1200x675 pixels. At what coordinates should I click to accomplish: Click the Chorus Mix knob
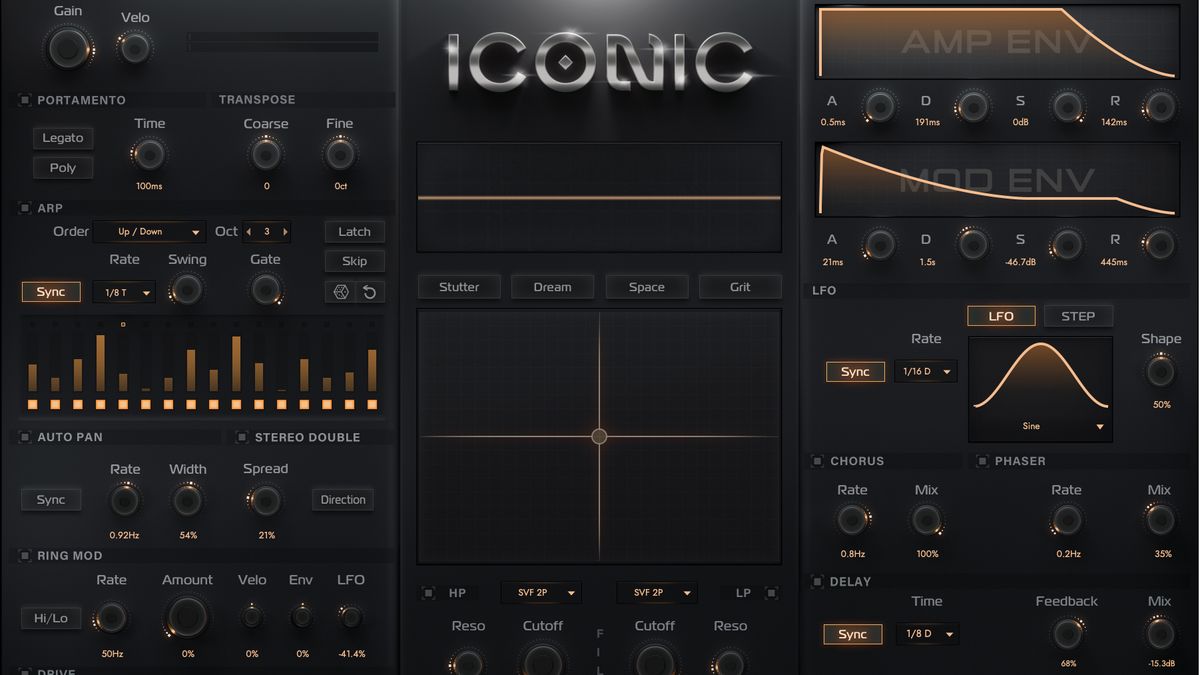[927, 520]
